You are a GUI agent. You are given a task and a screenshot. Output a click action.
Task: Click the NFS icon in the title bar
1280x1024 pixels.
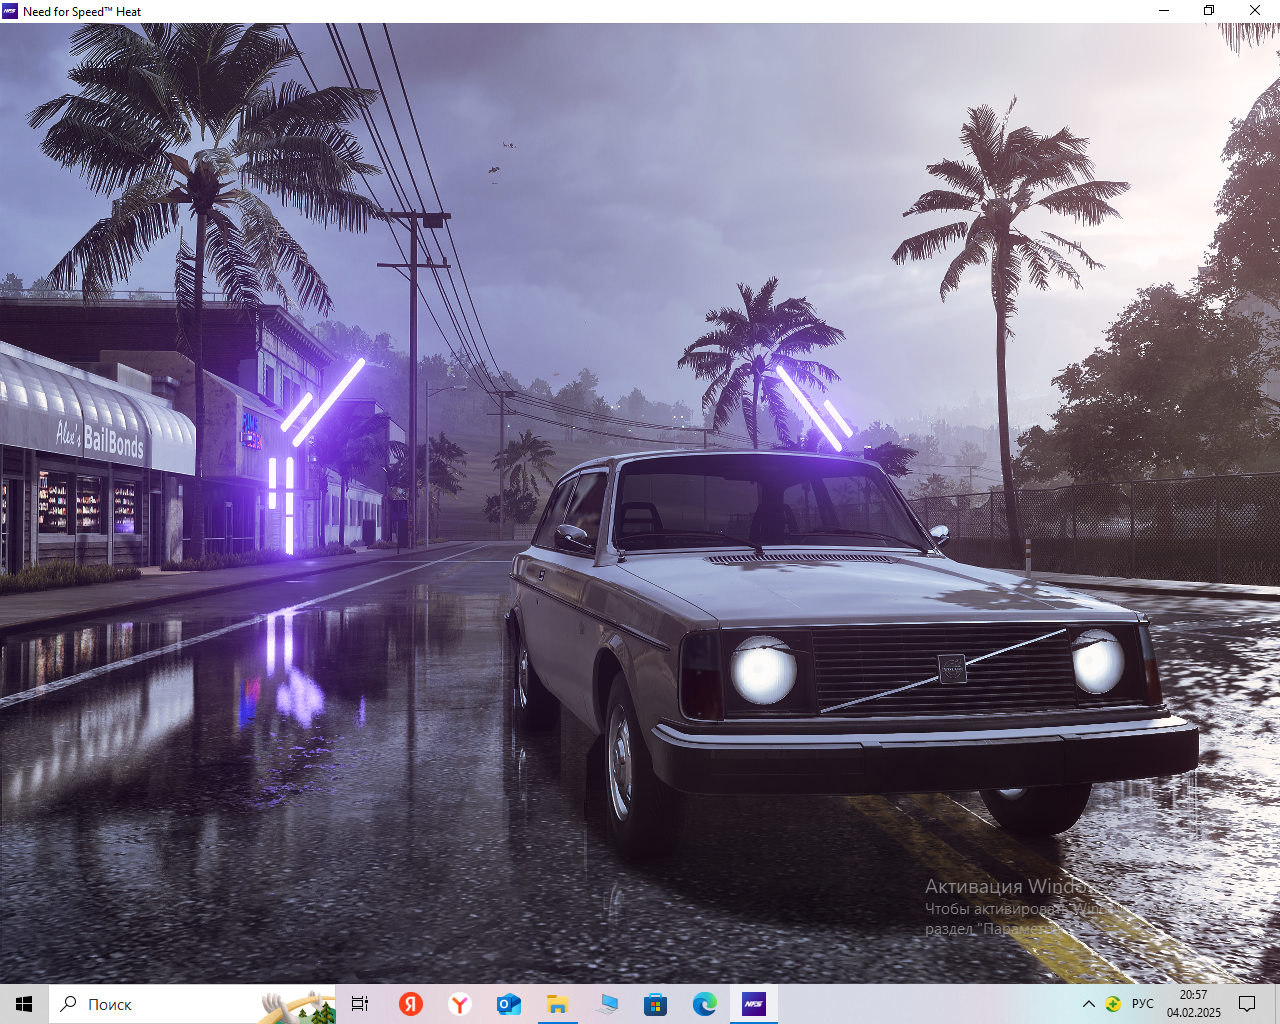tap(10, 11)
